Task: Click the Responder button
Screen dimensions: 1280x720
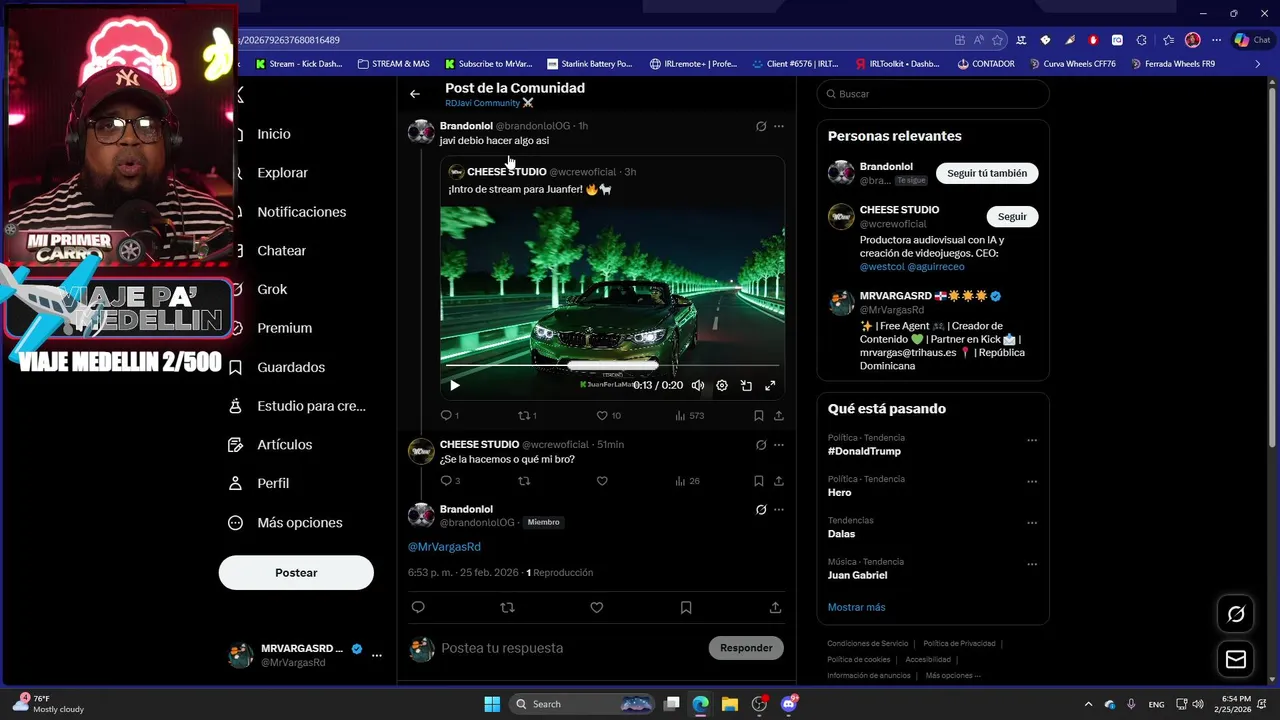Action: [x=746, y=648]
